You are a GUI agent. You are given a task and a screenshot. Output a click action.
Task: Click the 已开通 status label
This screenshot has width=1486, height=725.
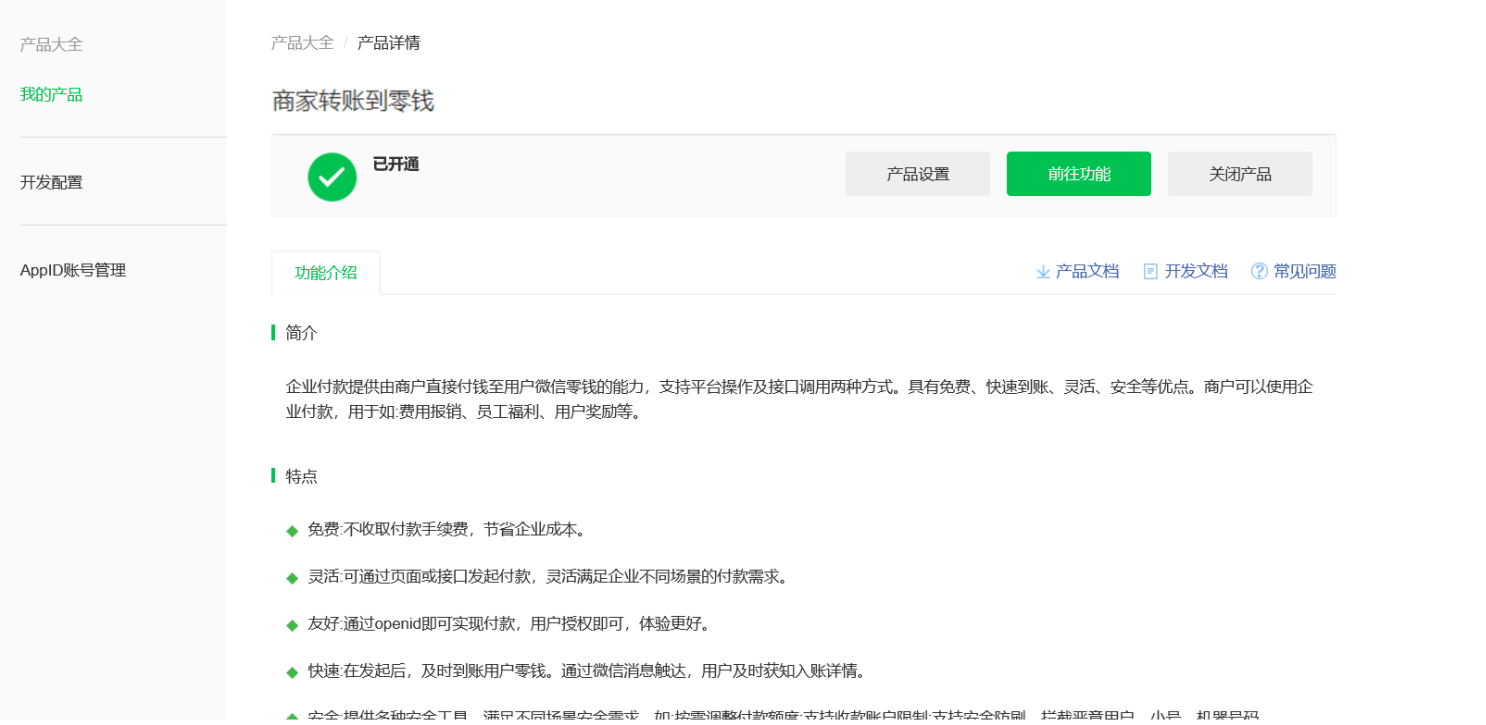(395, 165)
